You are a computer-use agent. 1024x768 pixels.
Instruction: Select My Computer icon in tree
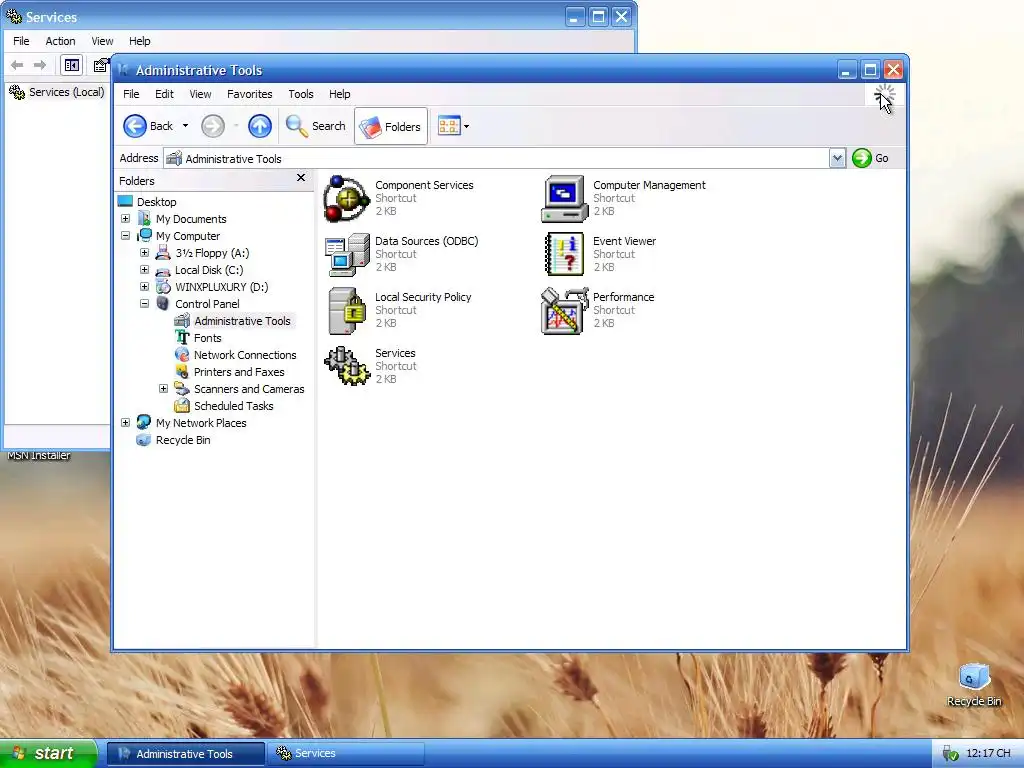click(x=144, y=236)
